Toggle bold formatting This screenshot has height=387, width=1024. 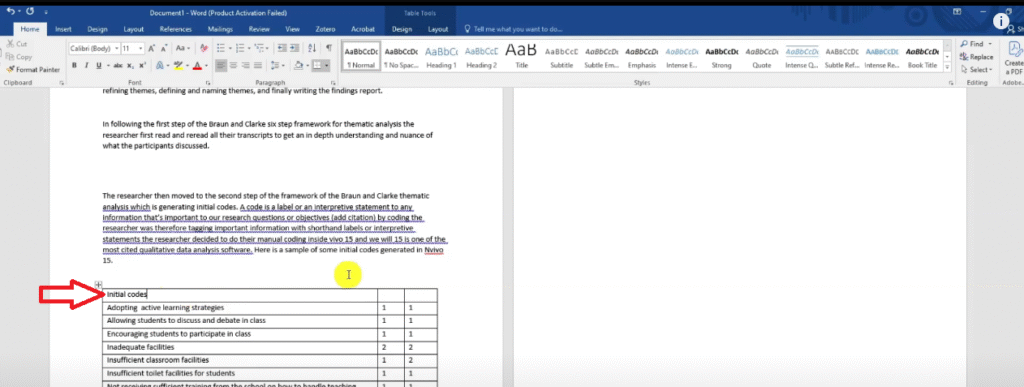74,65
